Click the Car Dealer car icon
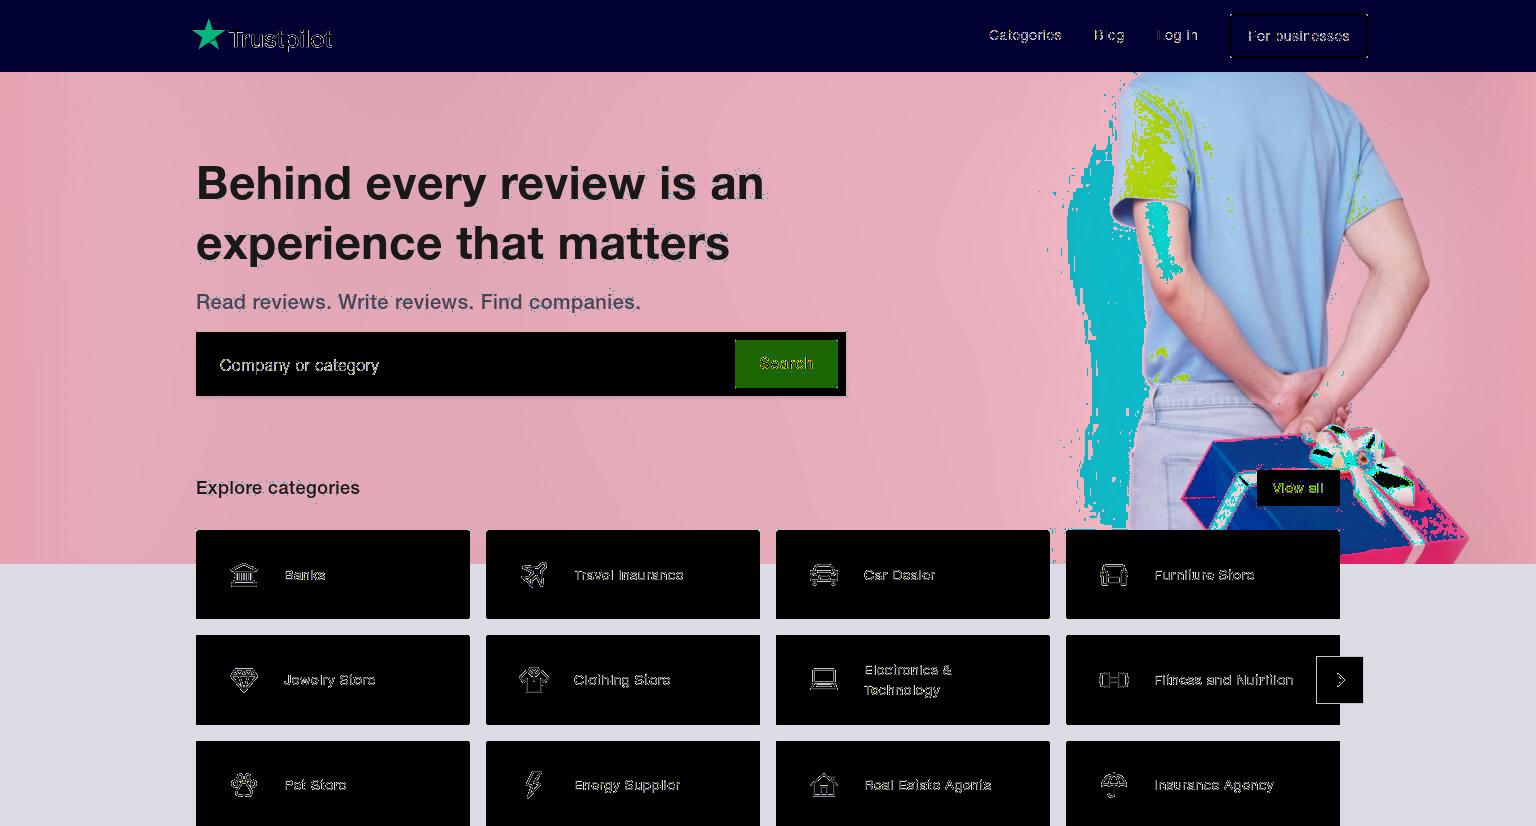The width and height of the screenshot is (1536, 826). click(x=824, y=575)
